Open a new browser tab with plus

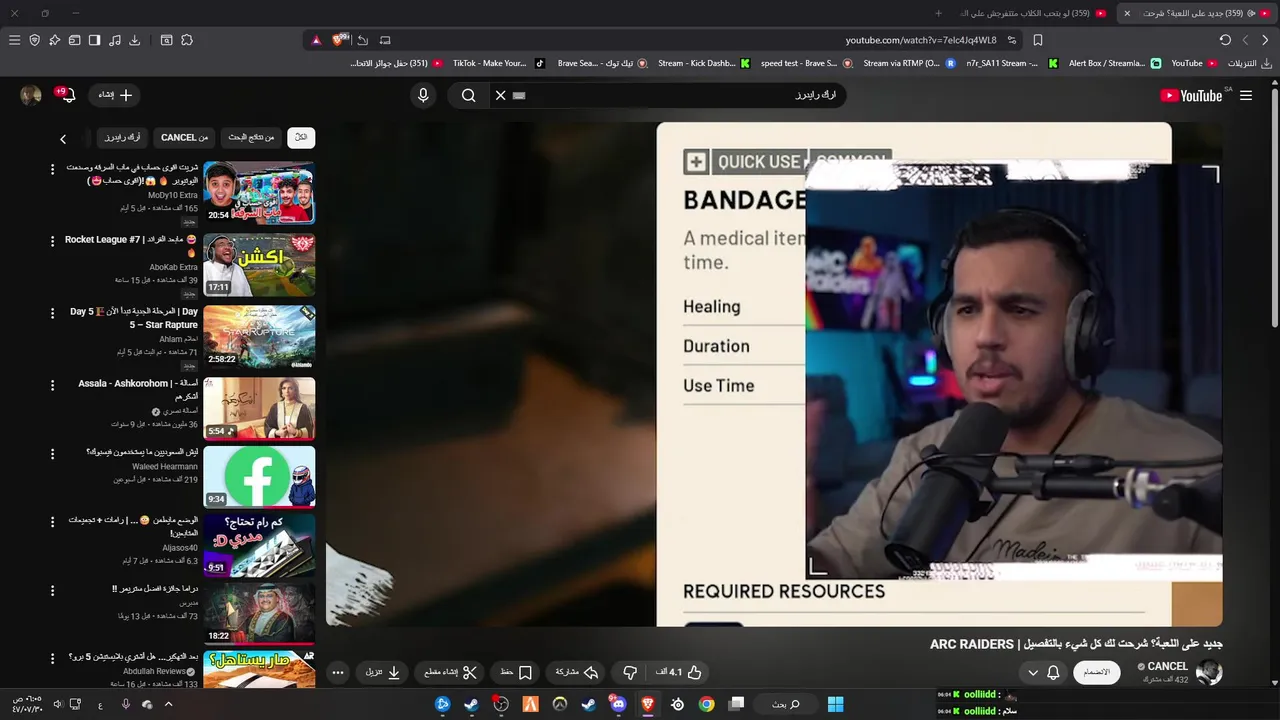click(938, 13)
